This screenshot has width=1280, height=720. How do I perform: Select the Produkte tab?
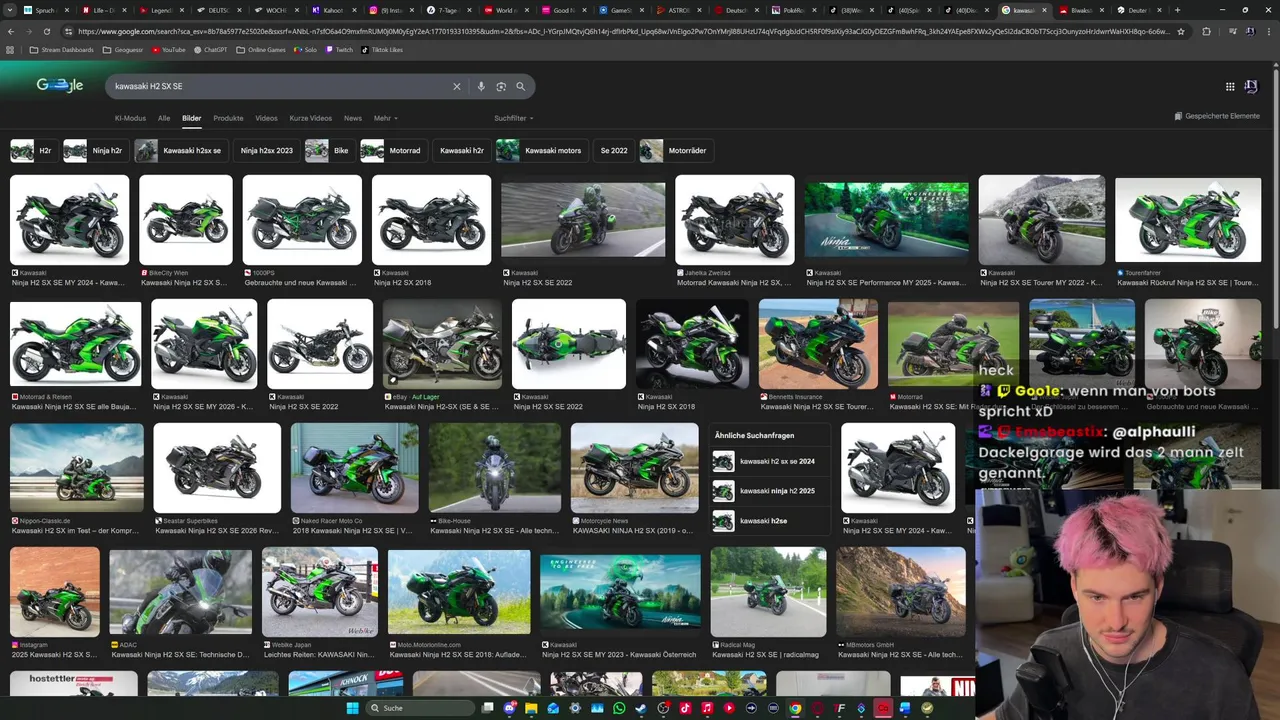[228, 118]
